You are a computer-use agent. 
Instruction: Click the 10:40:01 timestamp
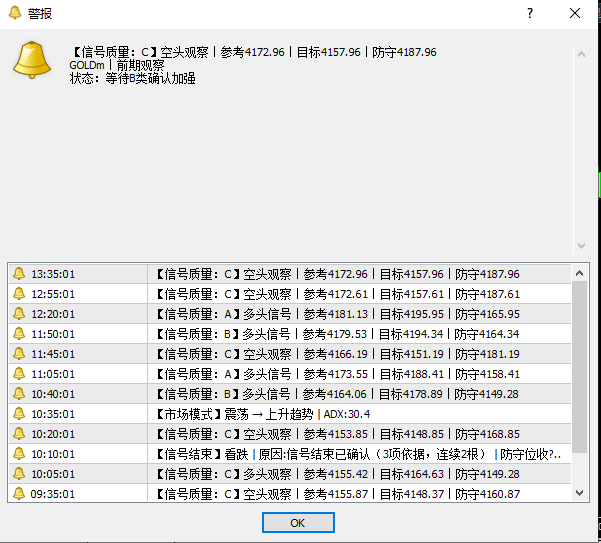point(53,394)
